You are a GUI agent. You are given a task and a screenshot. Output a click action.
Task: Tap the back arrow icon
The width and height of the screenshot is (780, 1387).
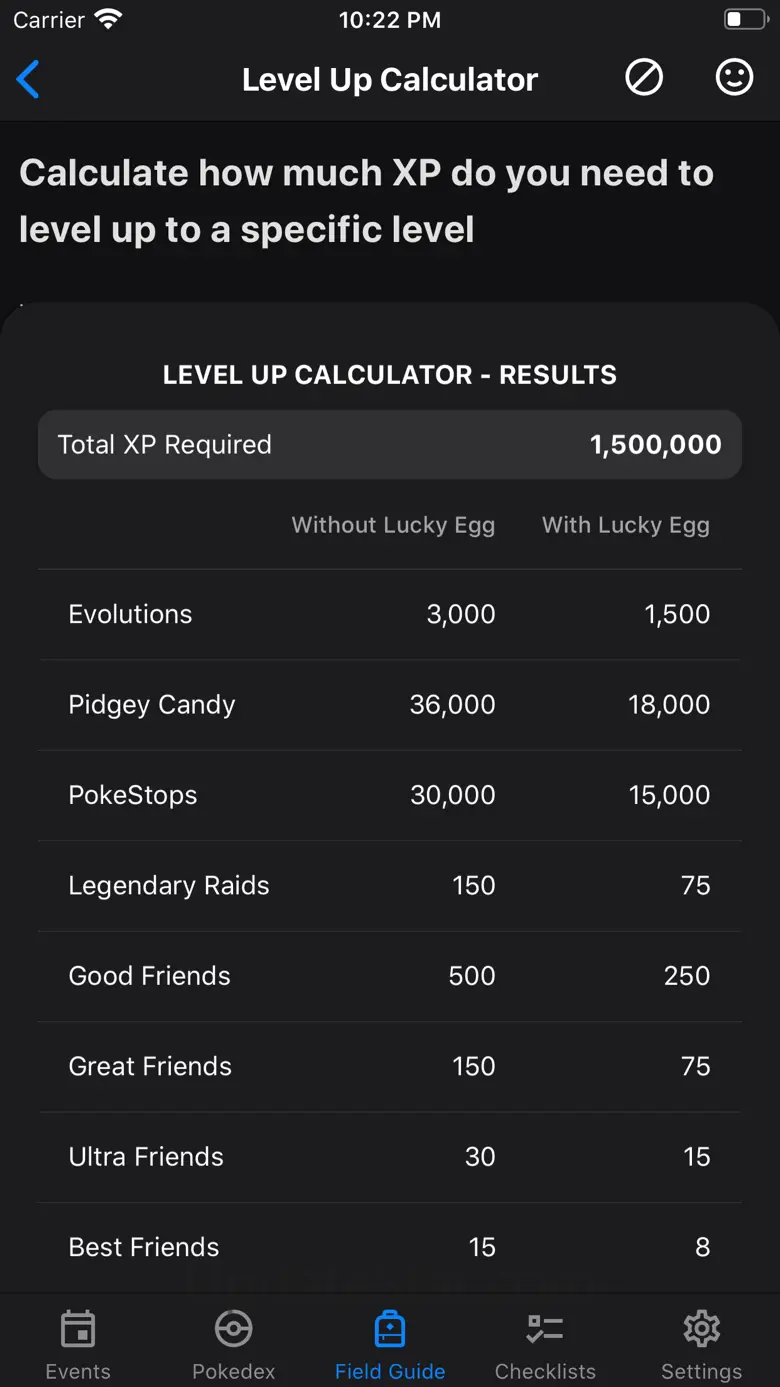click(x=28, y=79)
